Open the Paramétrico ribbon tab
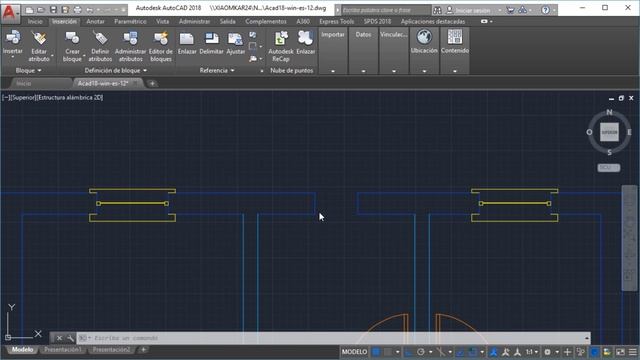This screenshot has width=640, height=360. point(130,21)
